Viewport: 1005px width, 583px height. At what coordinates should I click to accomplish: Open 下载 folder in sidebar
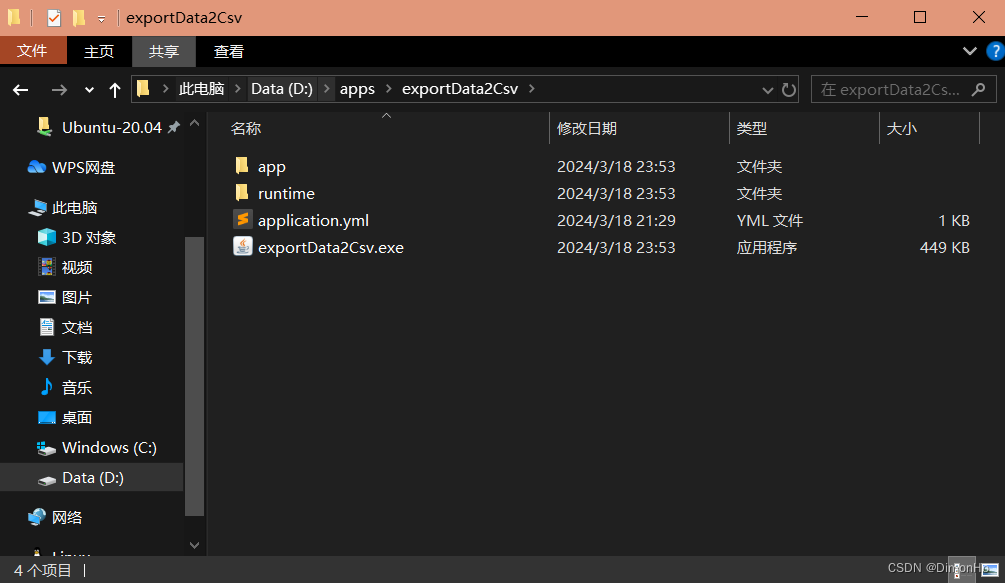tap(77, 357)
